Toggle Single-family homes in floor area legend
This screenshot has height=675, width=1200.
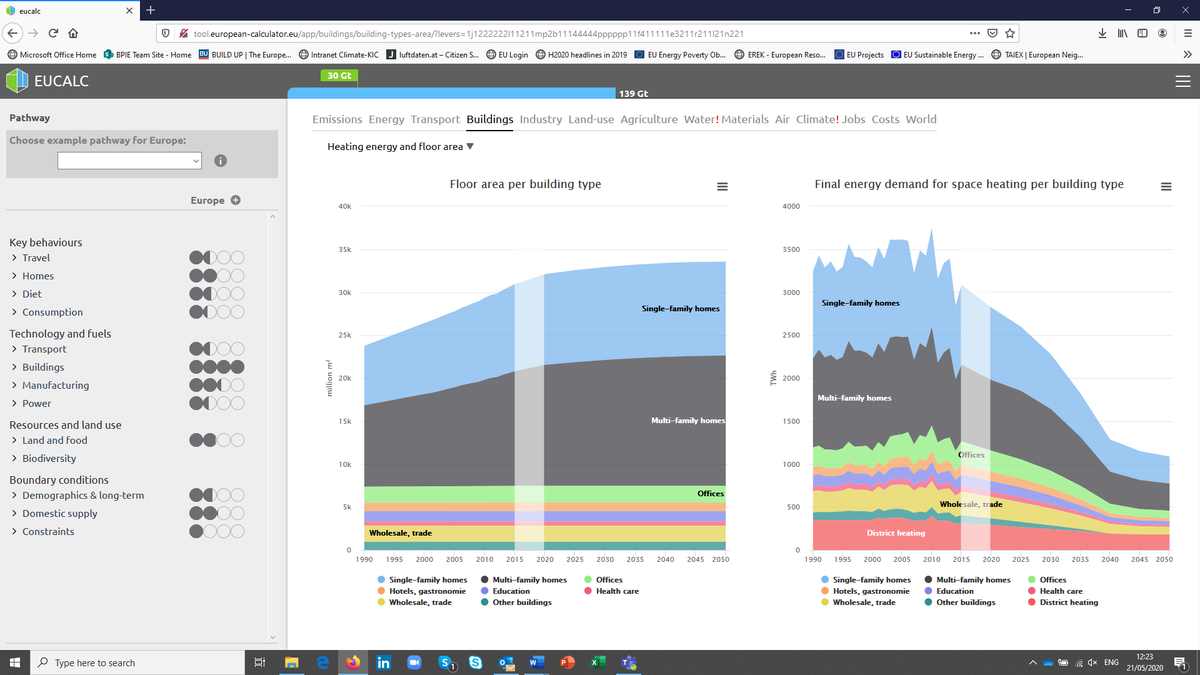[422, 580]
